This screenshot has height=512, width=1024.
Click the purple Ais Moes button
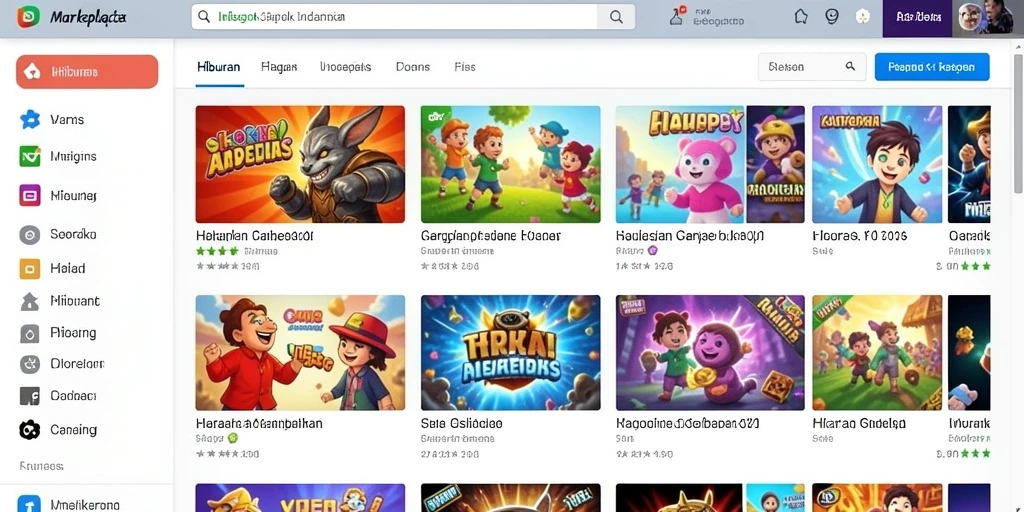918,18
